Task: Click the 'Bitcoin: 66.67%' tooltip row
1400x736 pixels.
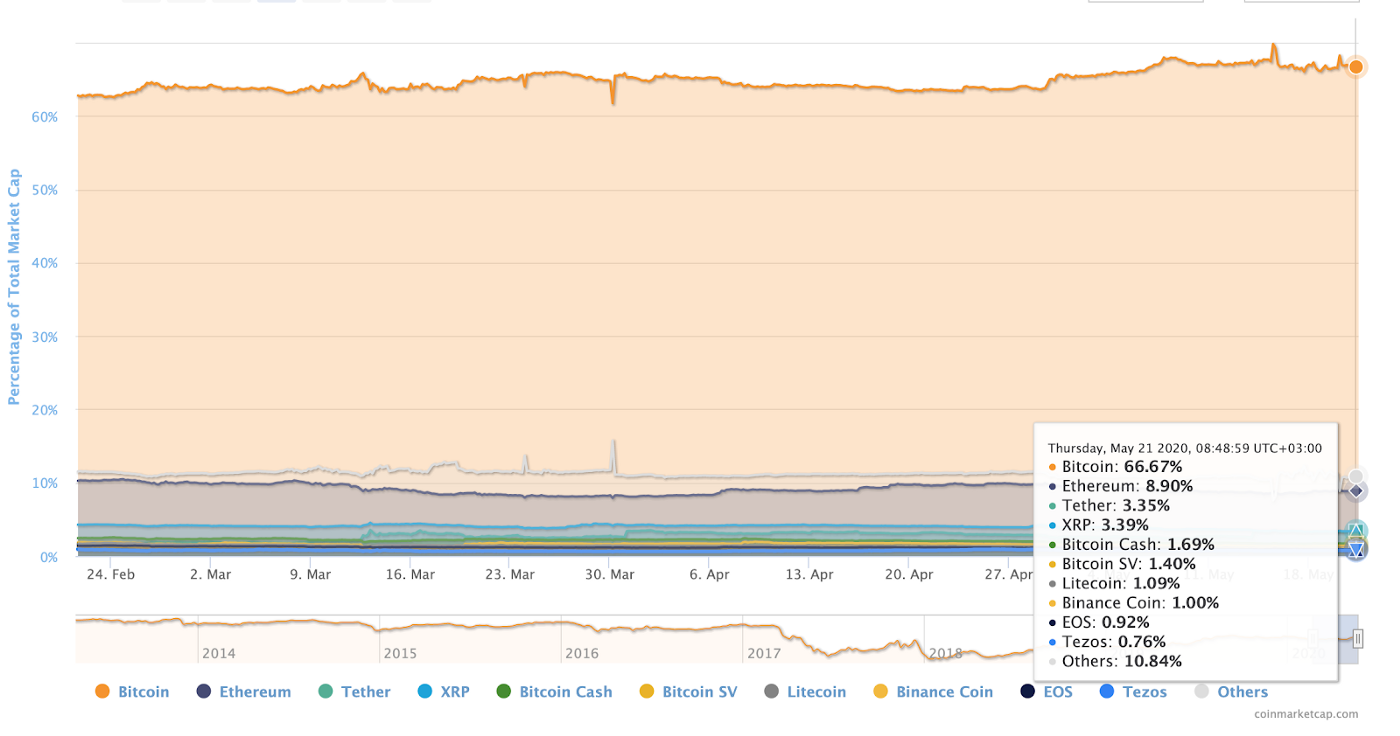Action: click(1115, 467)
